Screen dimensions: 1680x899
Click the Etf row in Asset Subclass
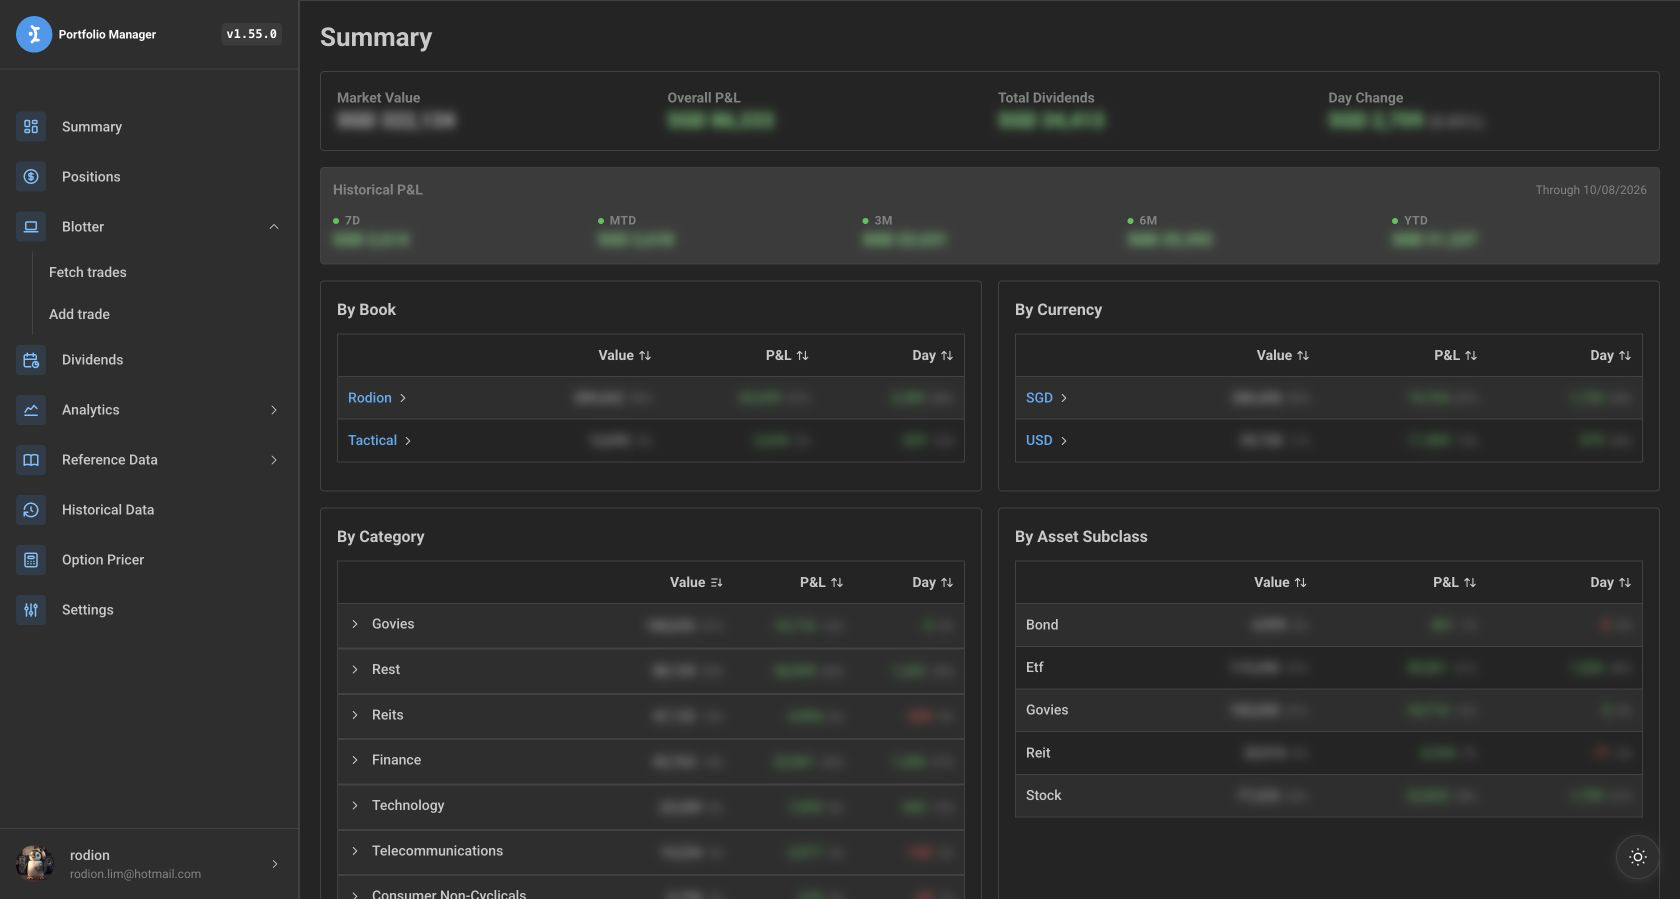point(1328,668)
